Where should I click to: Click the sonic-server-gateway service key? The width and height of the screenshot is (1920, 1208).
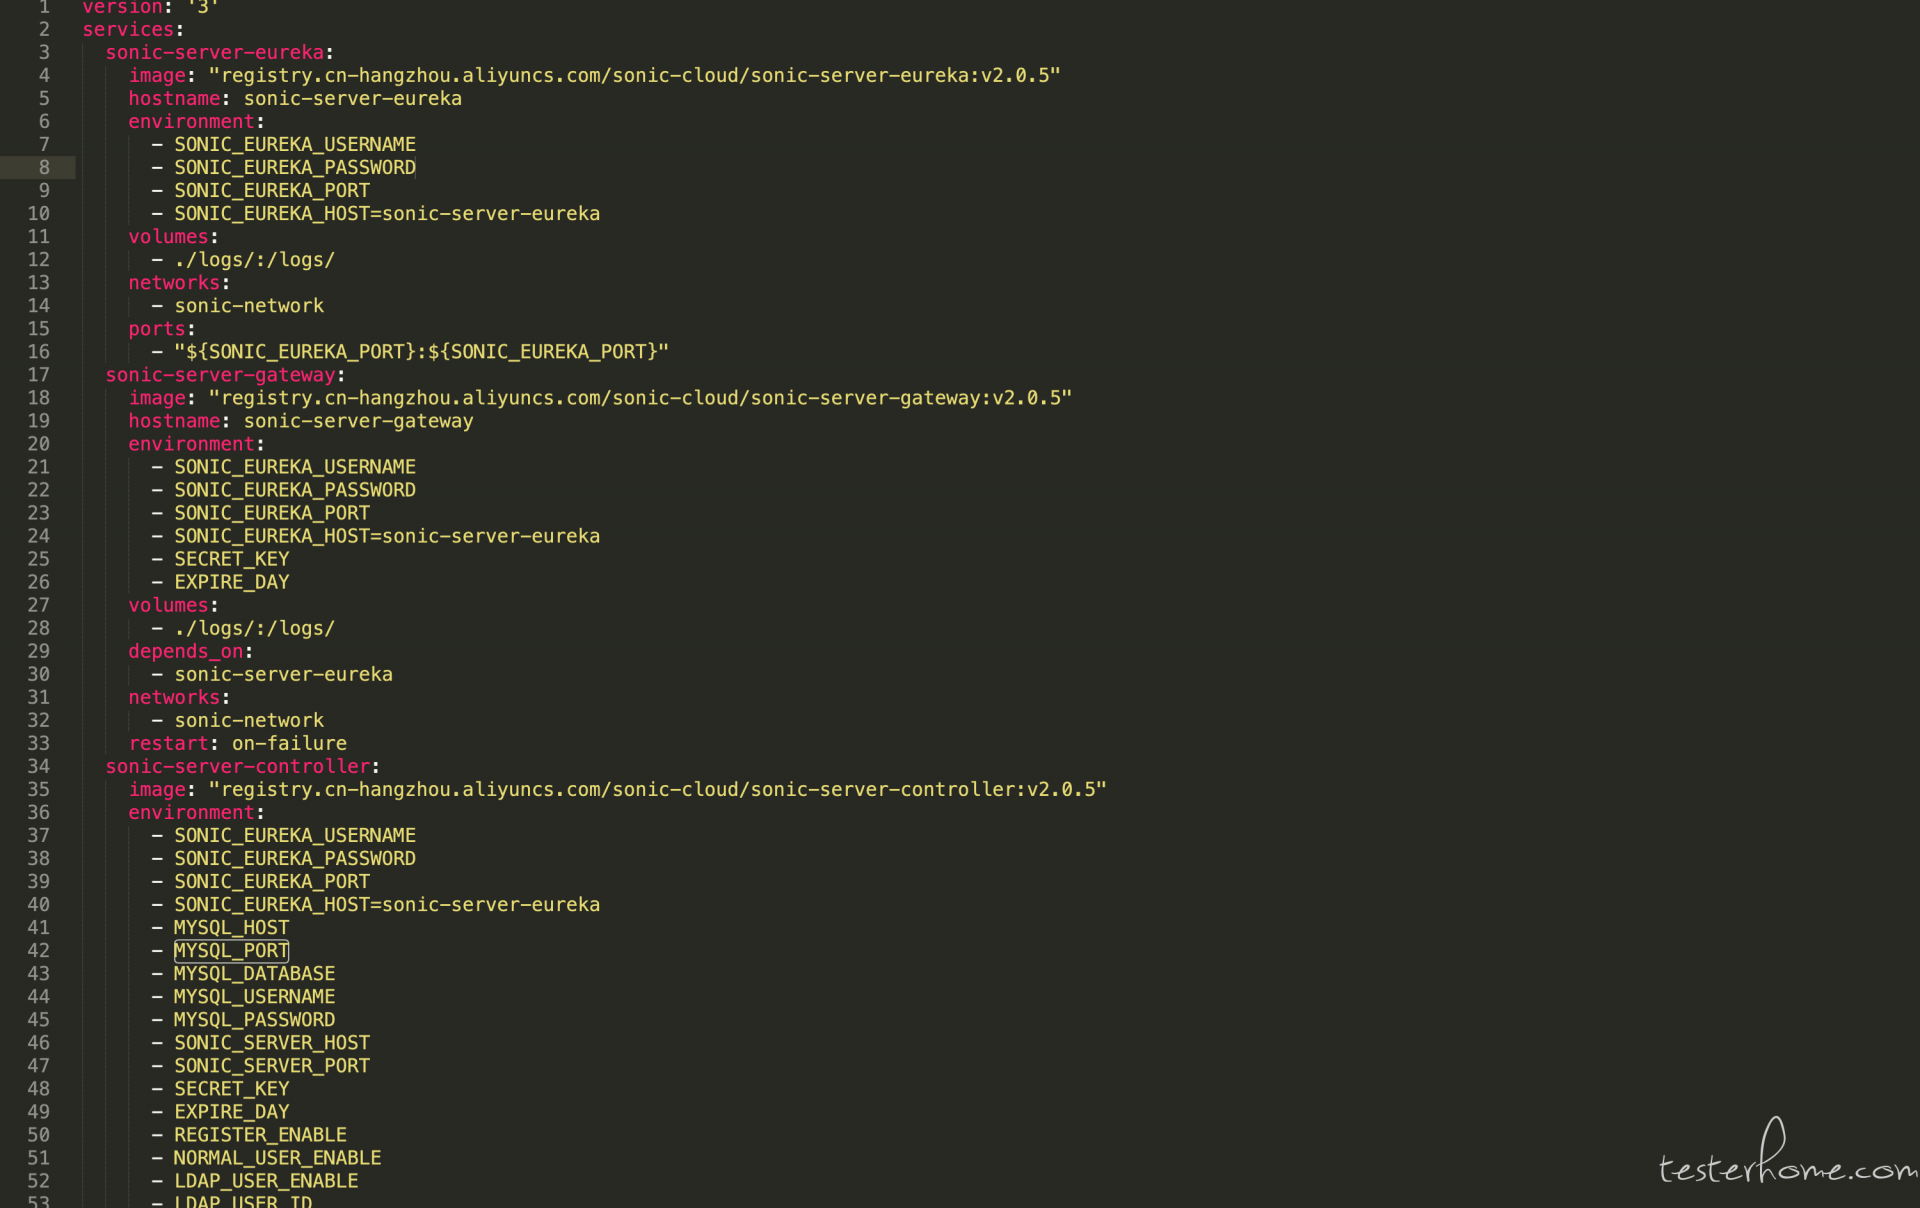220,375
